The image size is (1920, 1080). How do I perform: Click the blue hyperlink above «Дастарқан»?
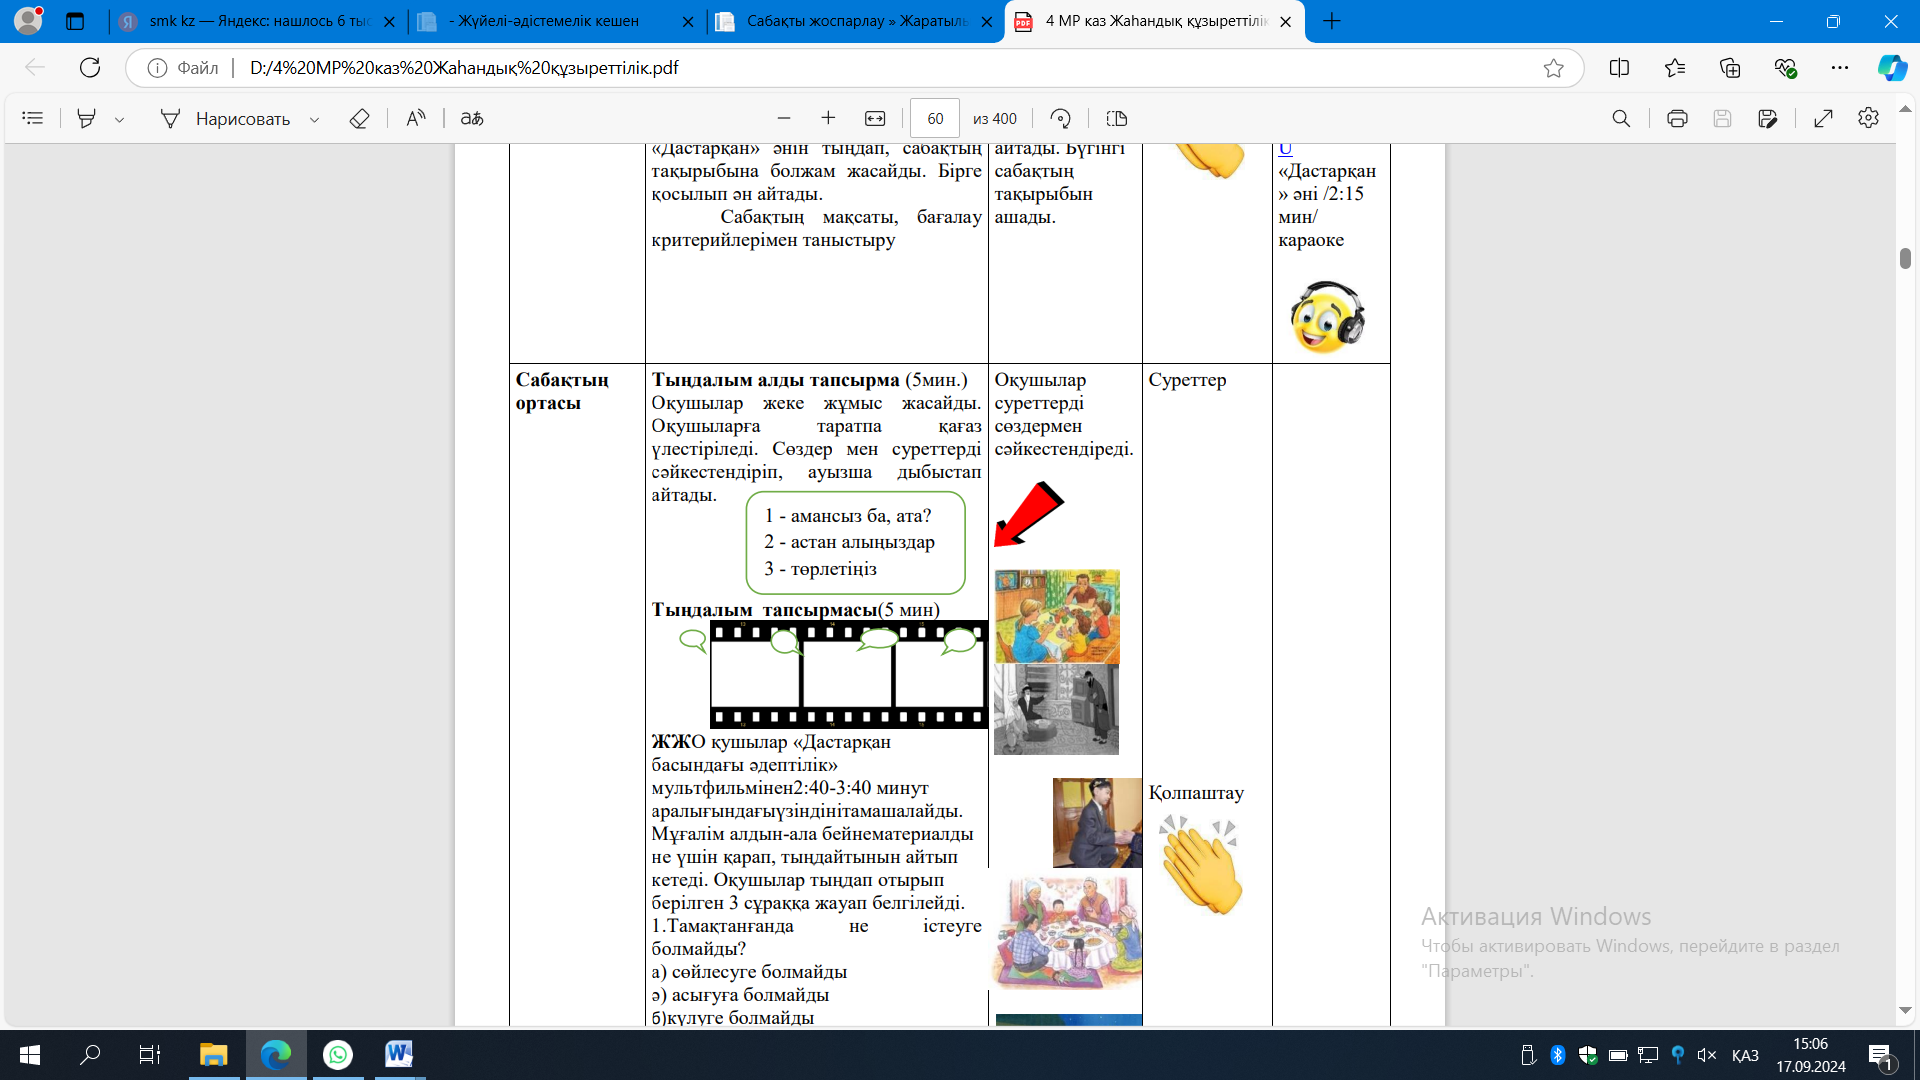pyautogui.click(x=1285, y=149)
